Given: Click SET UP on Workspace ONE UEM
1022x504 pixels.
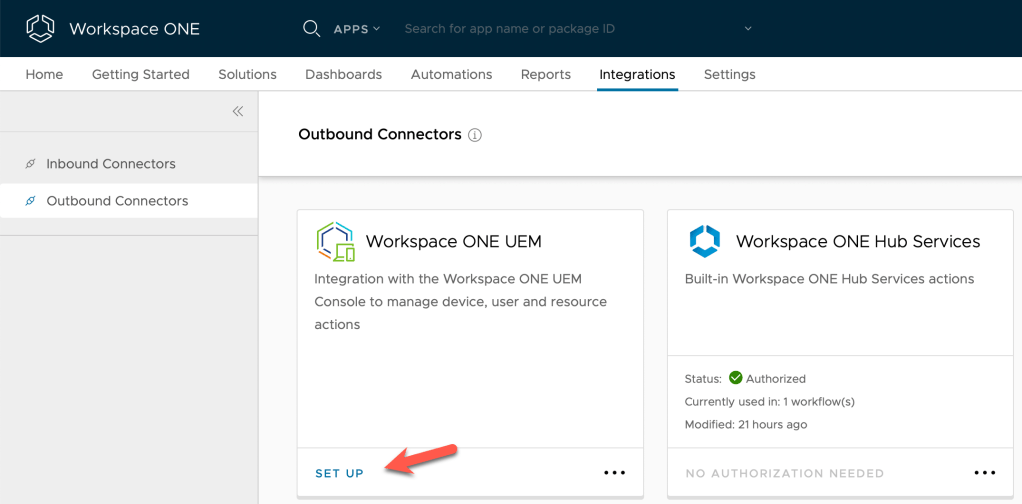Looking at the screenshot, I should [x=340, y=473].
